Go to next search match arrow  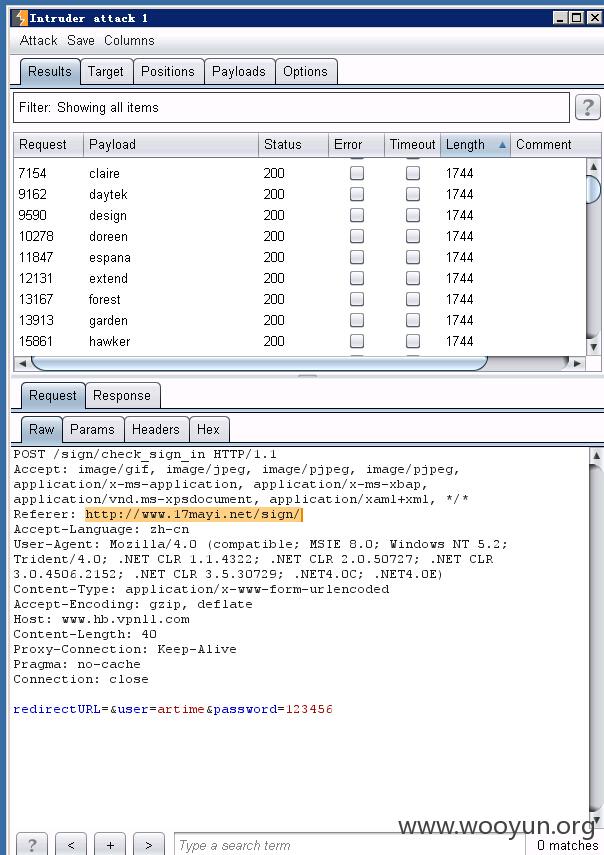pos(149,845)
